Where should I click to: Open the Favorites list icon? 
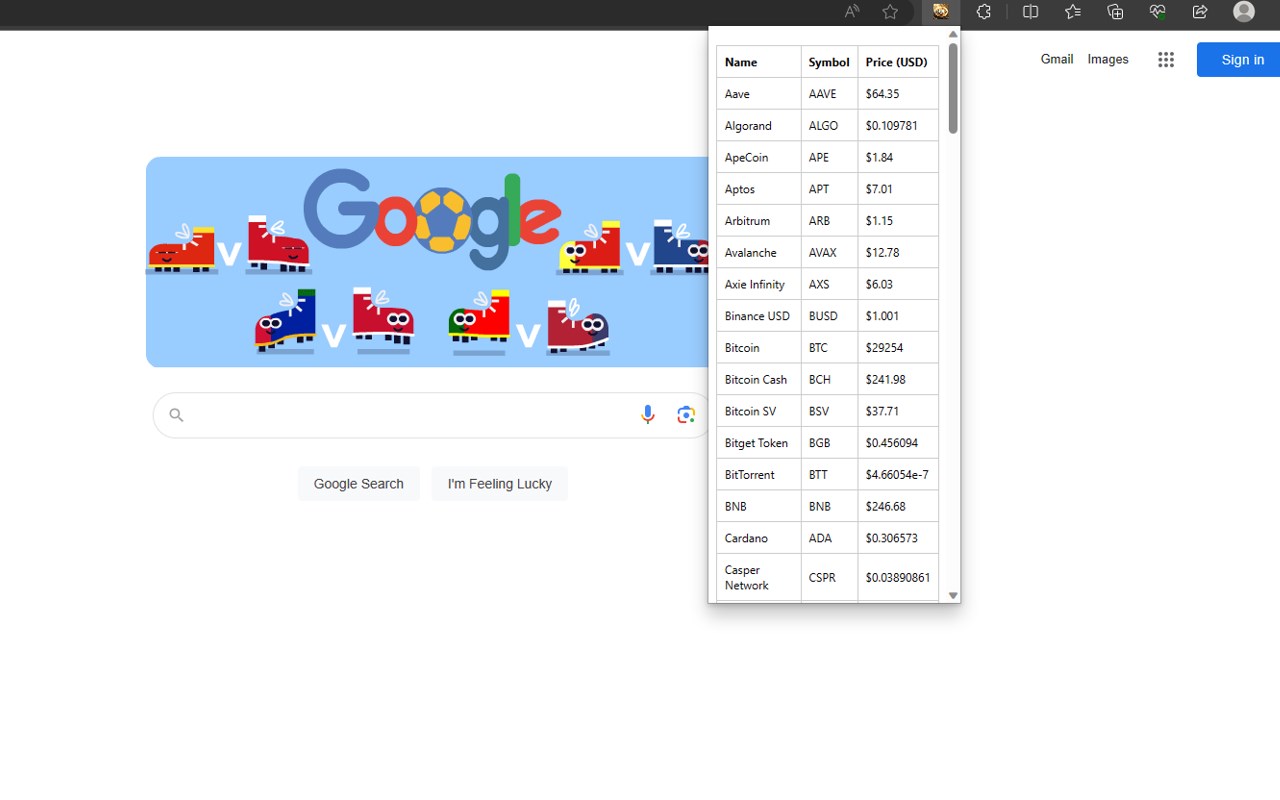[x=1073, y=12]
